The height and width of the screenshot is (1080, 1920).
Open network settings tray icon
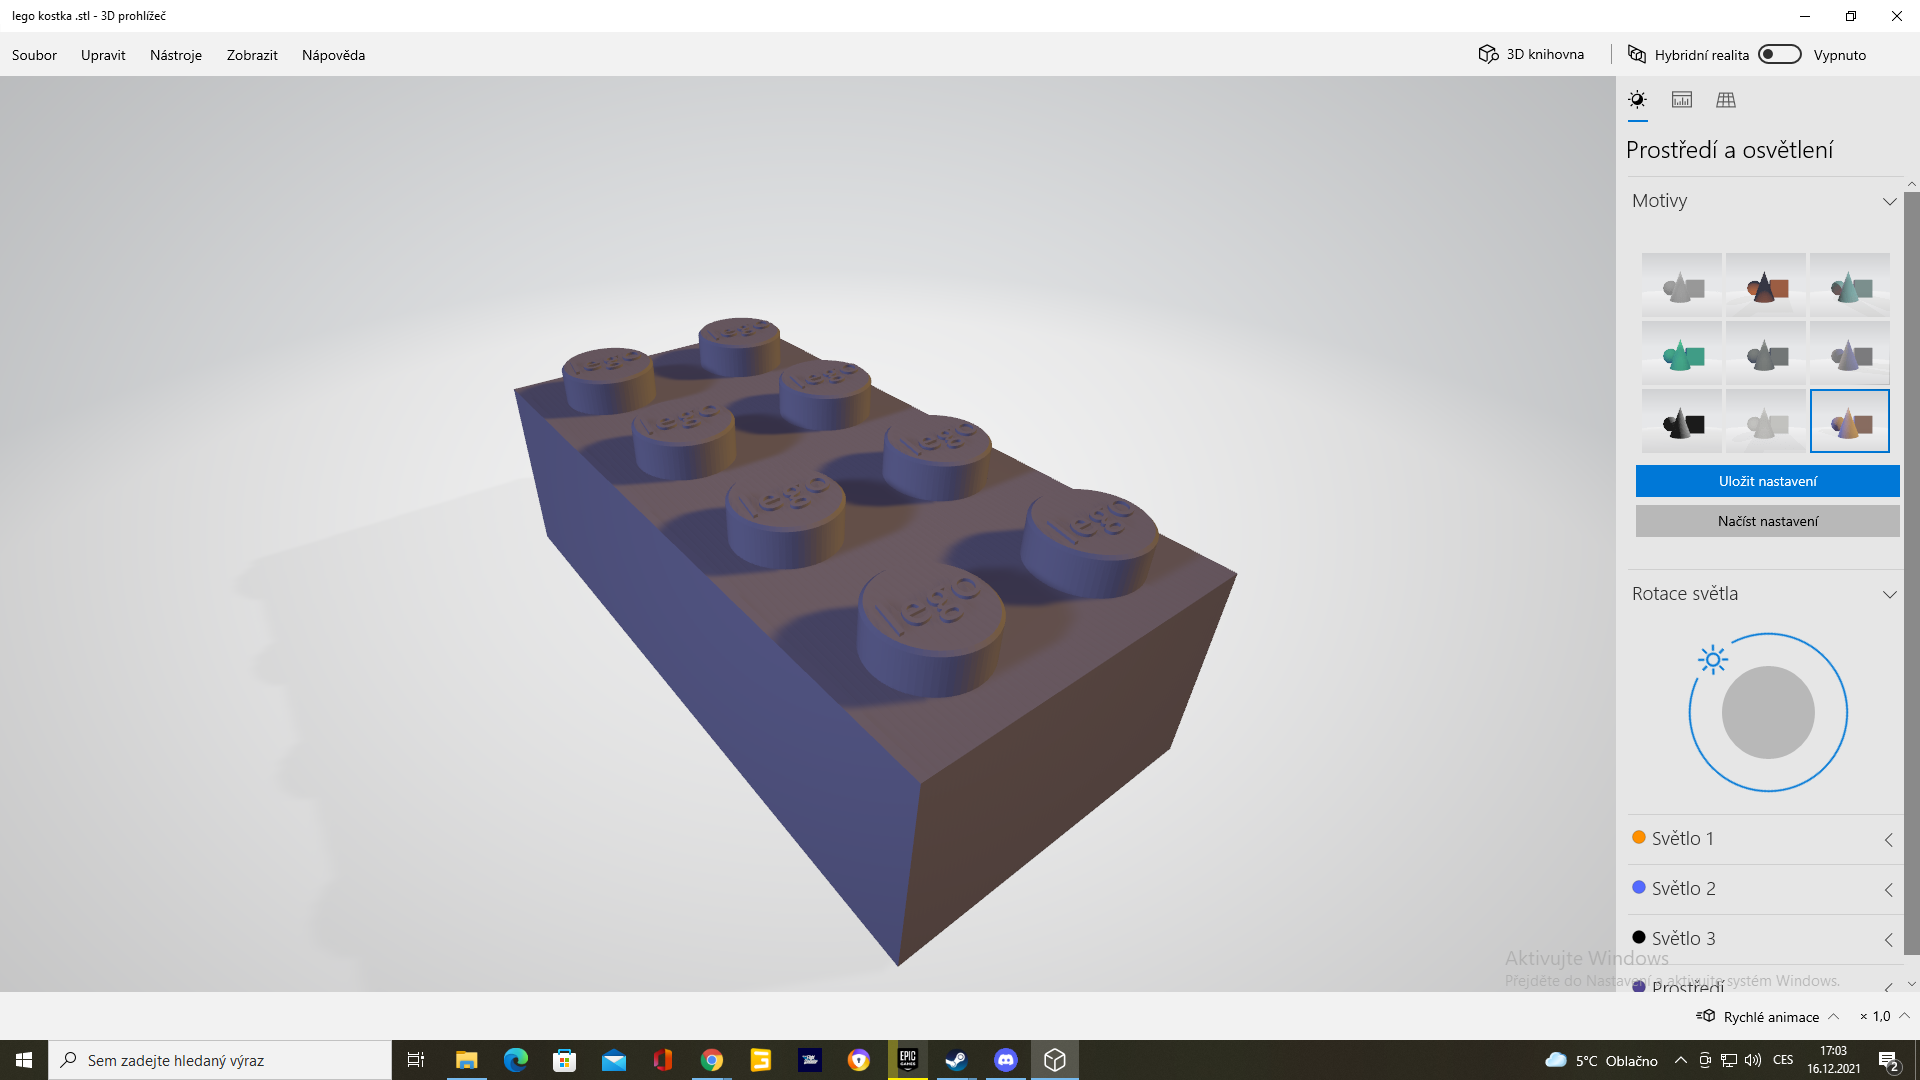[x=1728, y=1060]
